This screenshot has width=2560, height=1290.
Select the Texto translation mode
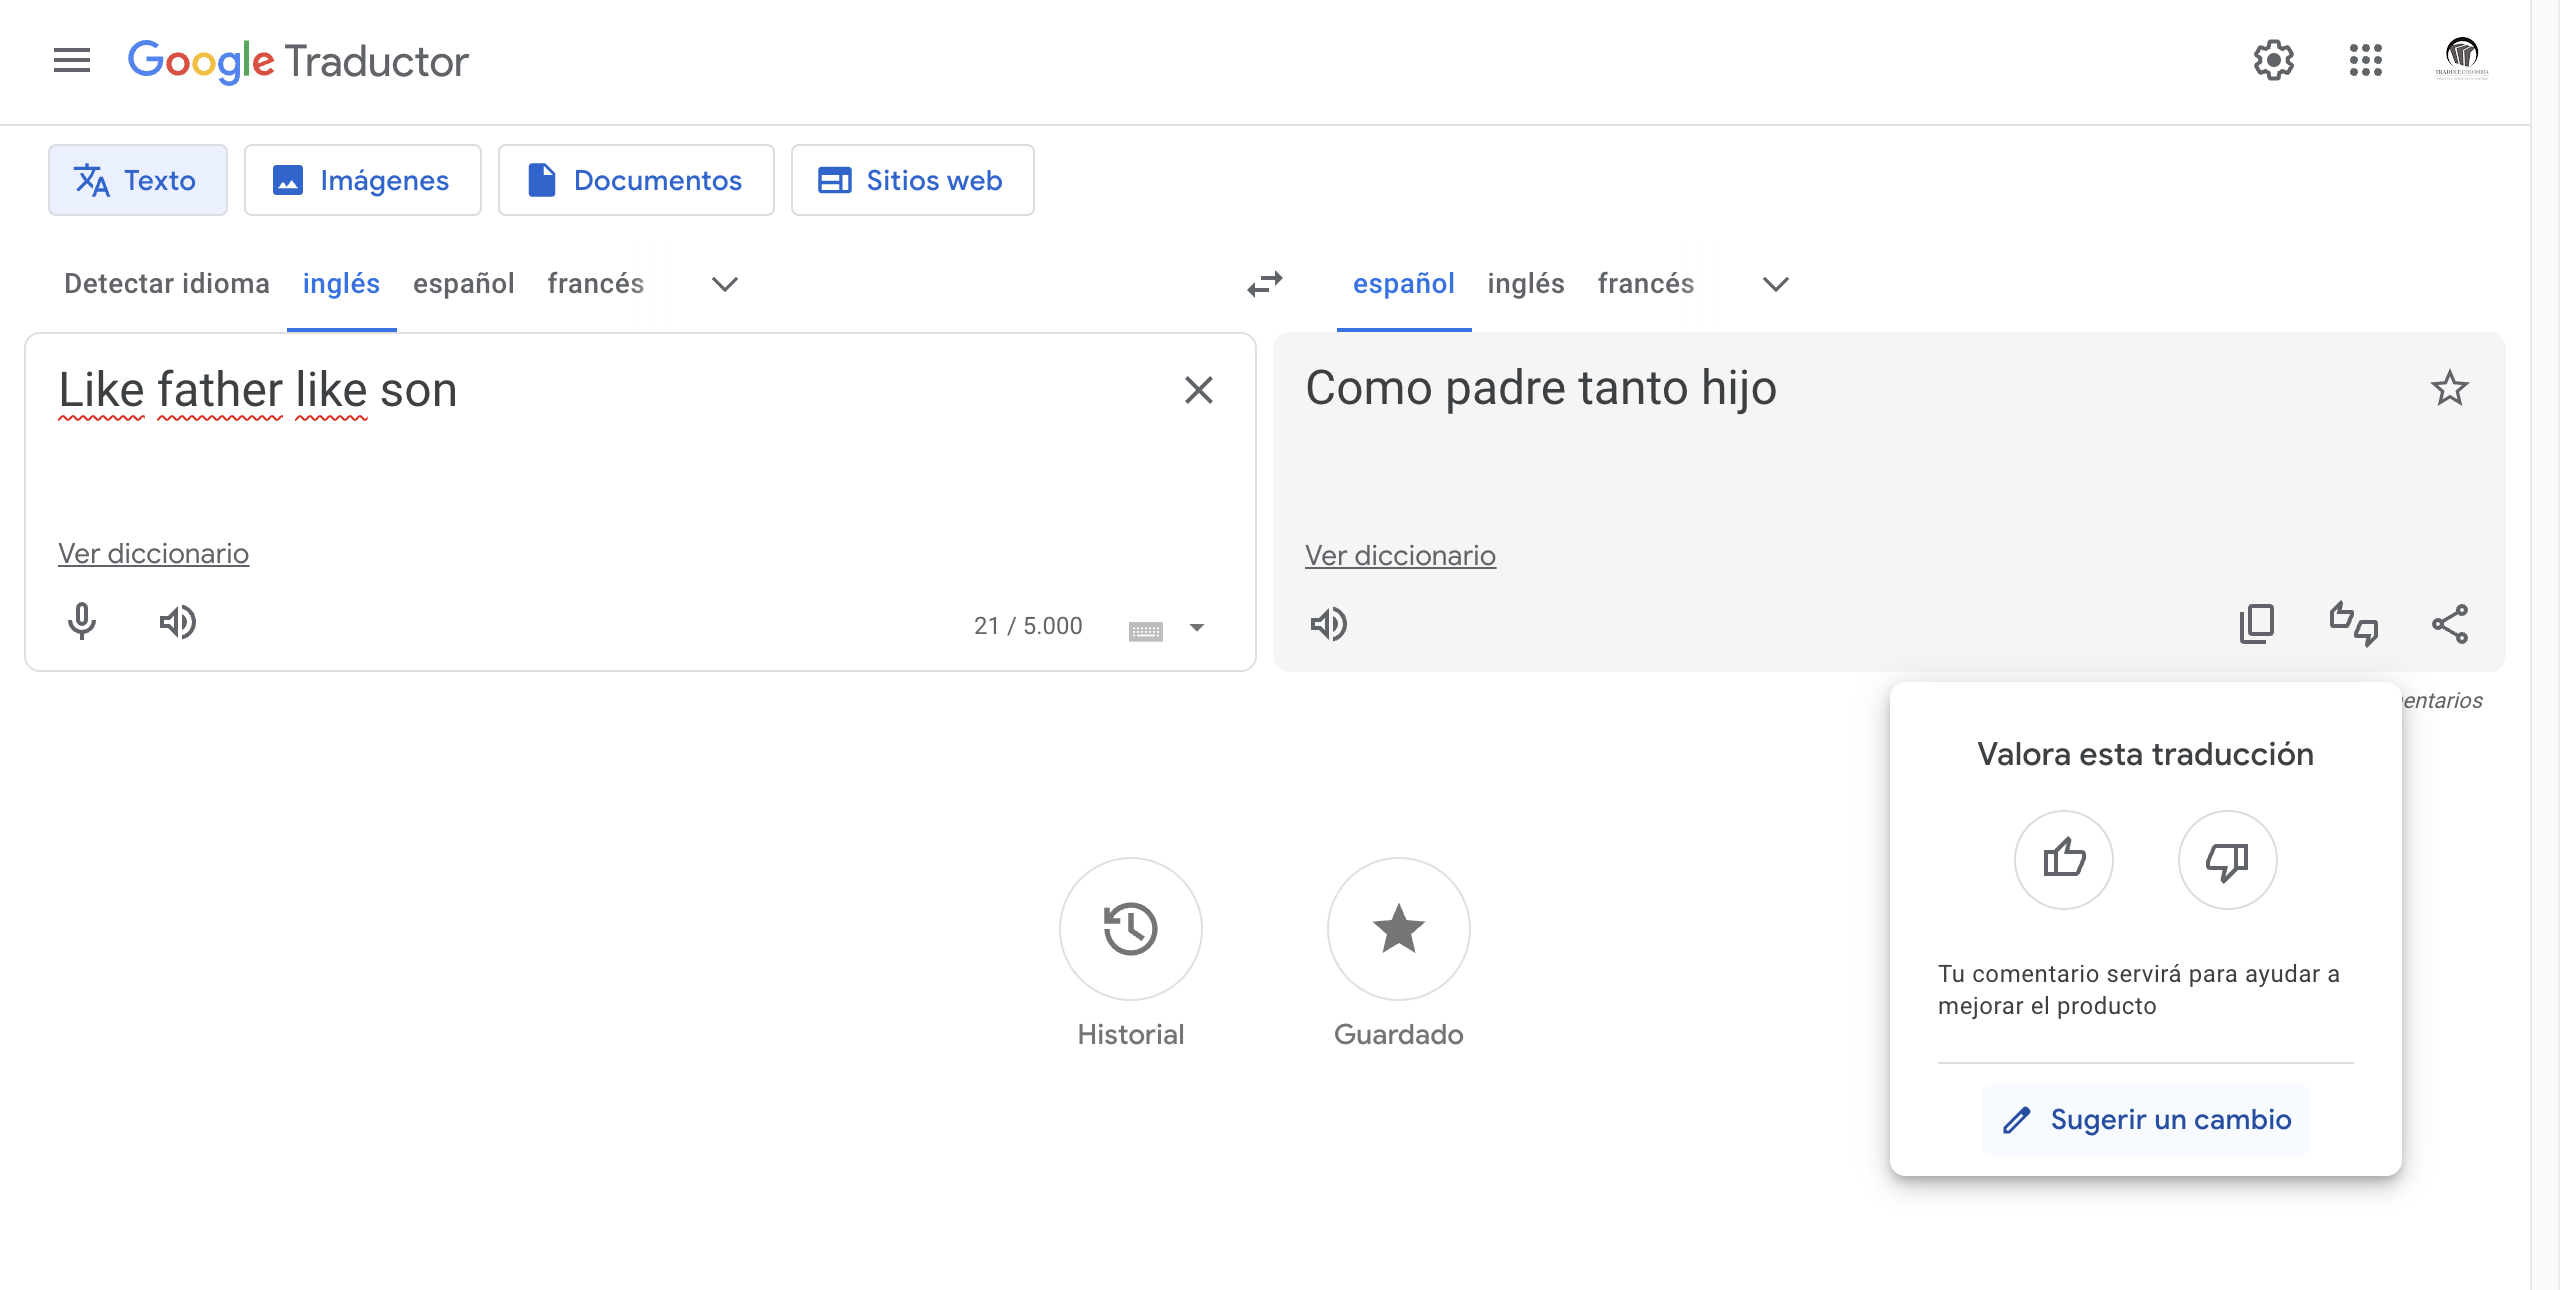[x=138, y=180]
